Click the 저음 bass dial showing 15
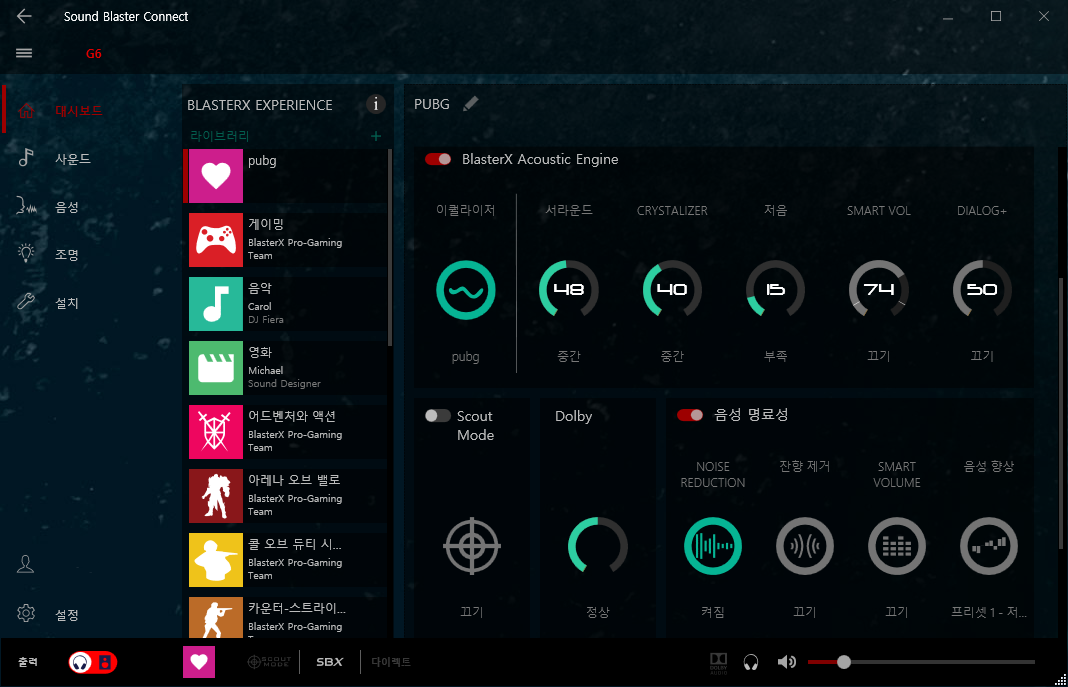 click(775, 290)
